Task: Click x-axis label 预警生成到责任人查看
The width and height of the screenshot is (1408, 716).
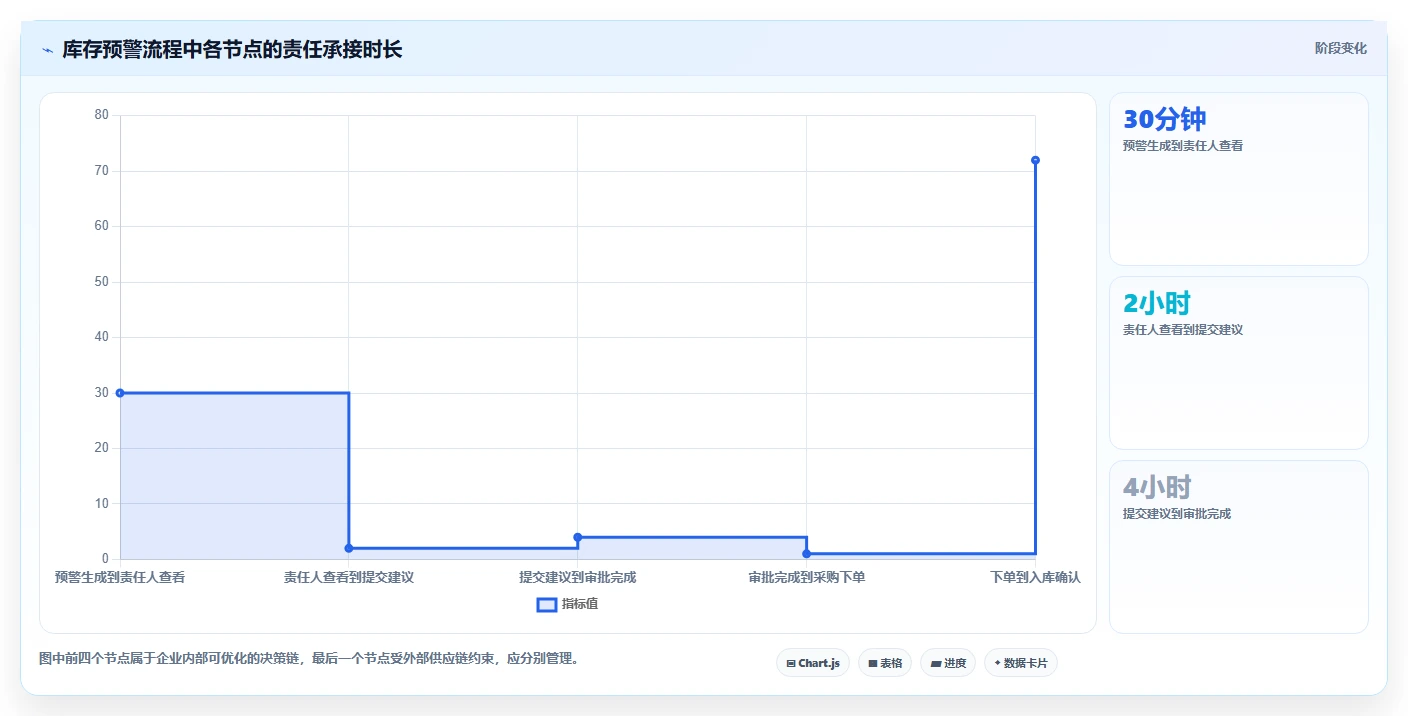Action: click(x=120, y=577)
